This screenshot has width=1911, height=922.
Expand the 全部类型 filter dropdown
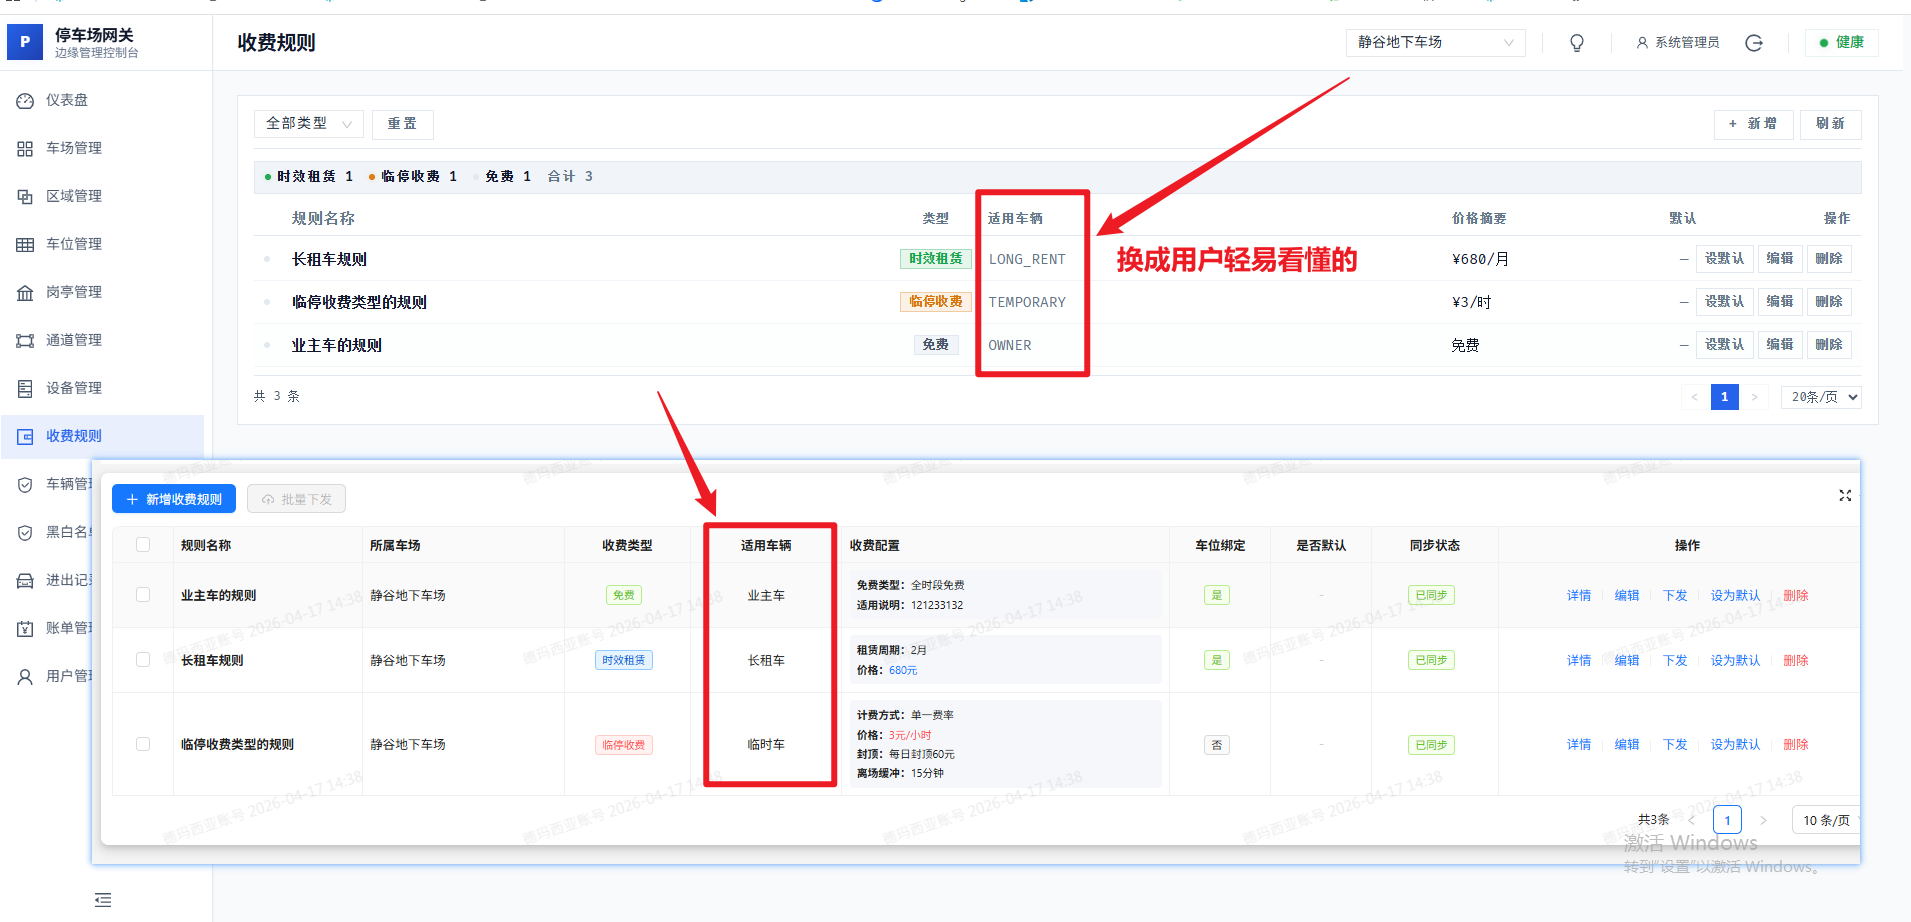tap(308, 124)
